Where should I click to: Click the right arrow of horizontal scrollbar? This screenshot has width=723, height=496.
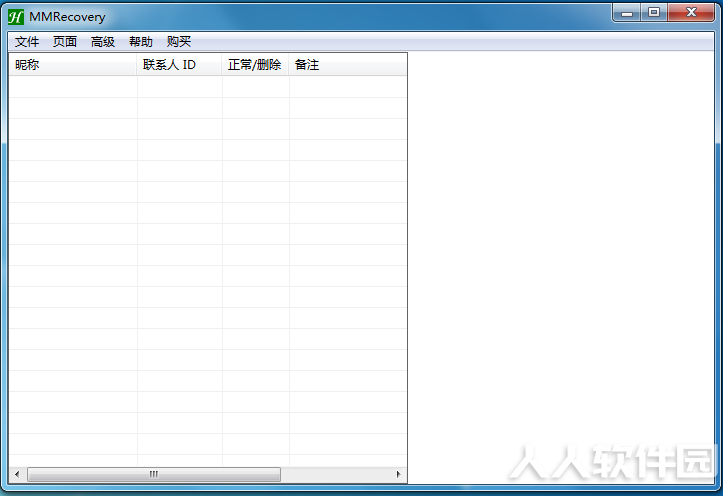[x=398, y=474]
